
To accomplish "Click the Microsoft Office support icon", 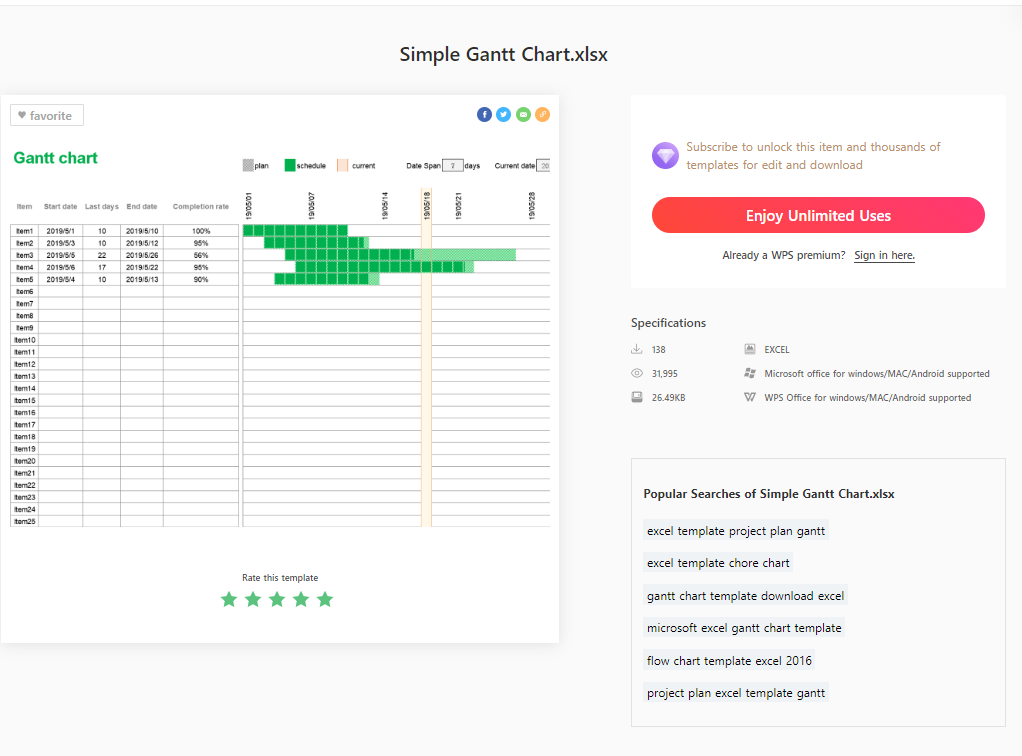I will (x=749, y=372).
